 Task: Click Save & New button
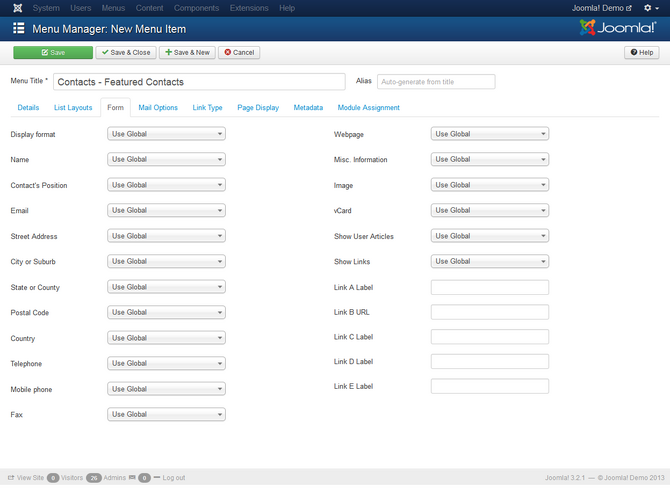(x=187, y=52)
